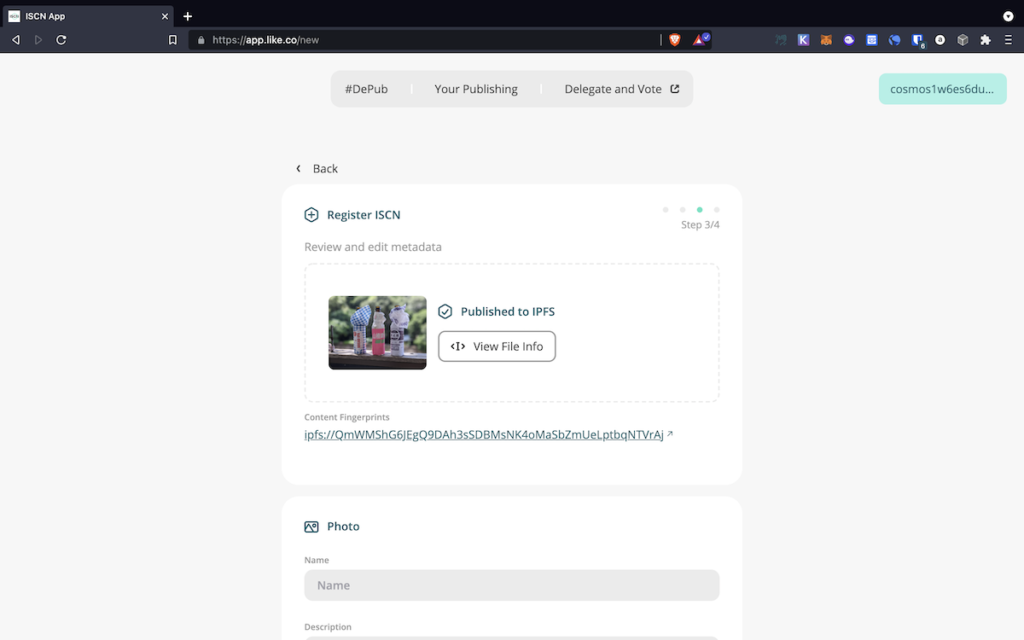
Task: Click the Brave Shields lion icon
Action: coord(675,40)
